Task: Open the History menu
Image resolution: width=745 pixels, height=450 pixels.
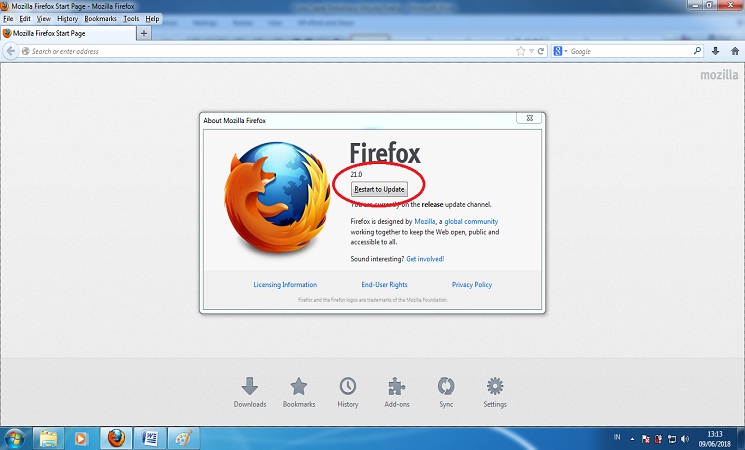Action: [67, 19]
